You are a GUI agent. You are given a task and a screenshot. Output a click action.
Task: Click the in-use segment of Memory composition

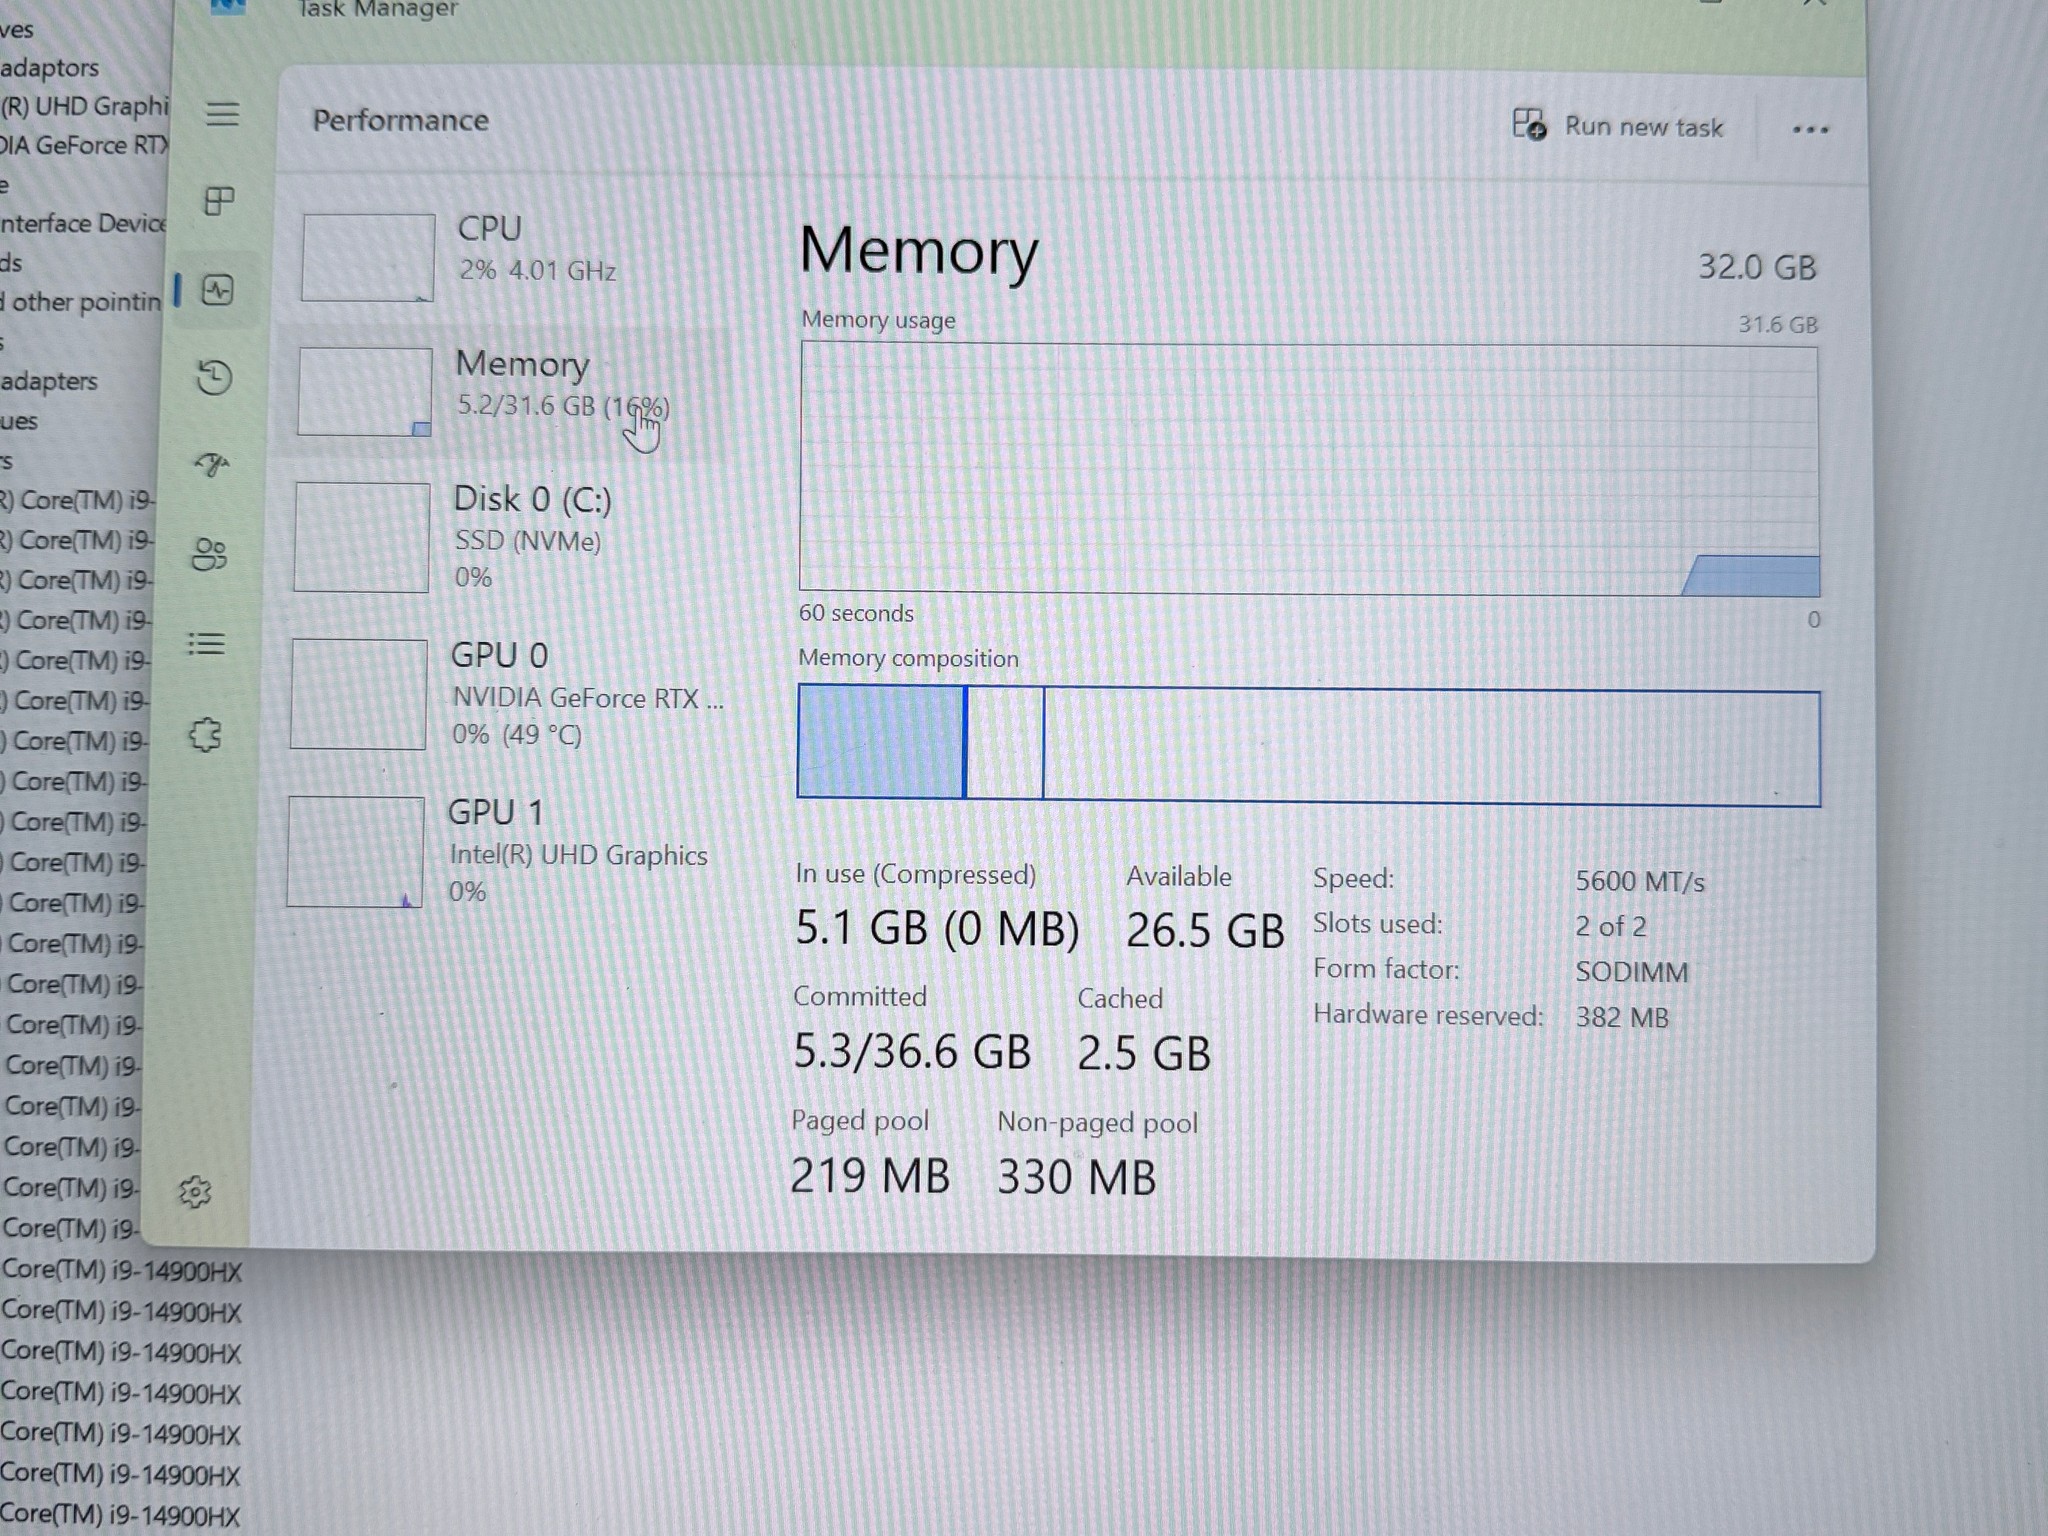coord(881,742)
